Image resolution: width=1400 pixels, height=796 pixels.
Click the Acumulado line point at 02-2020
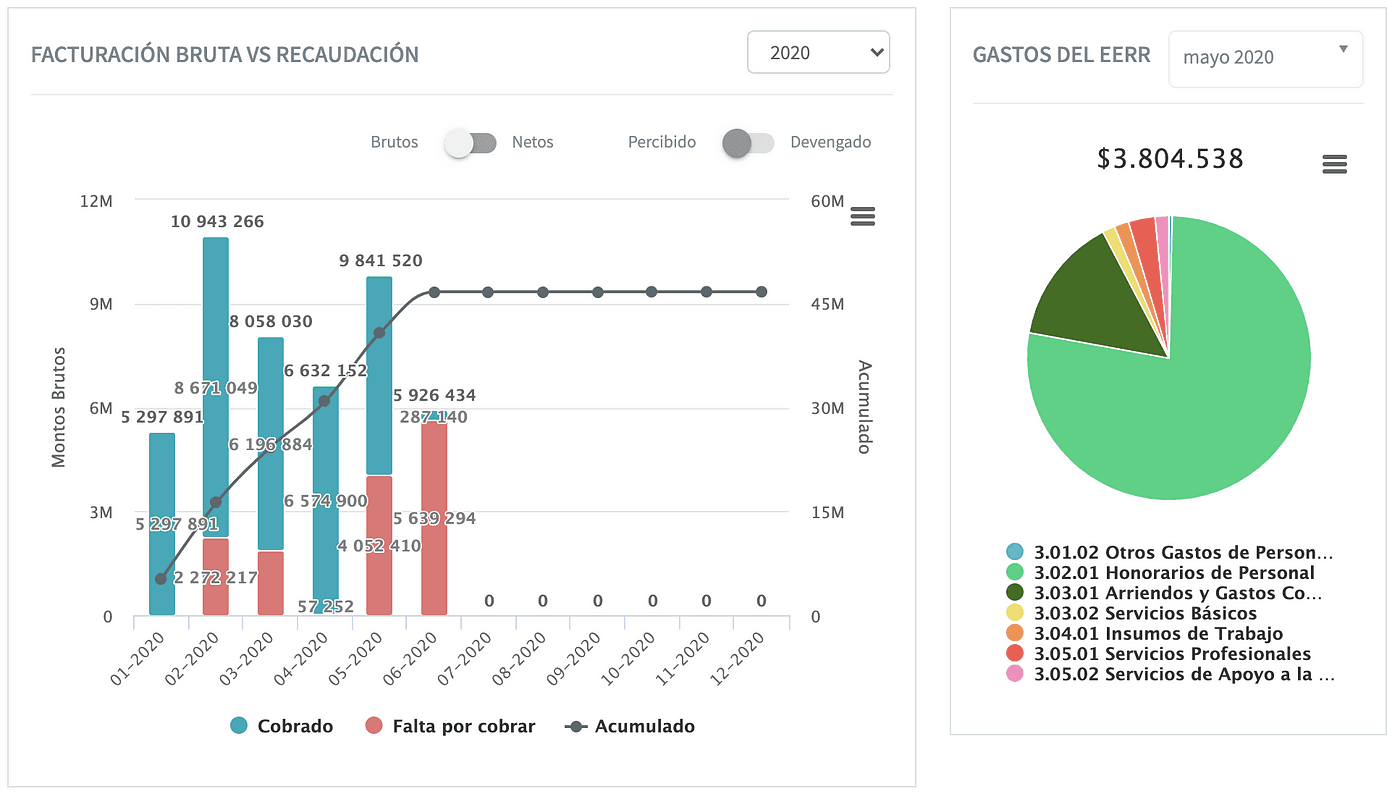tap(216, 502)
